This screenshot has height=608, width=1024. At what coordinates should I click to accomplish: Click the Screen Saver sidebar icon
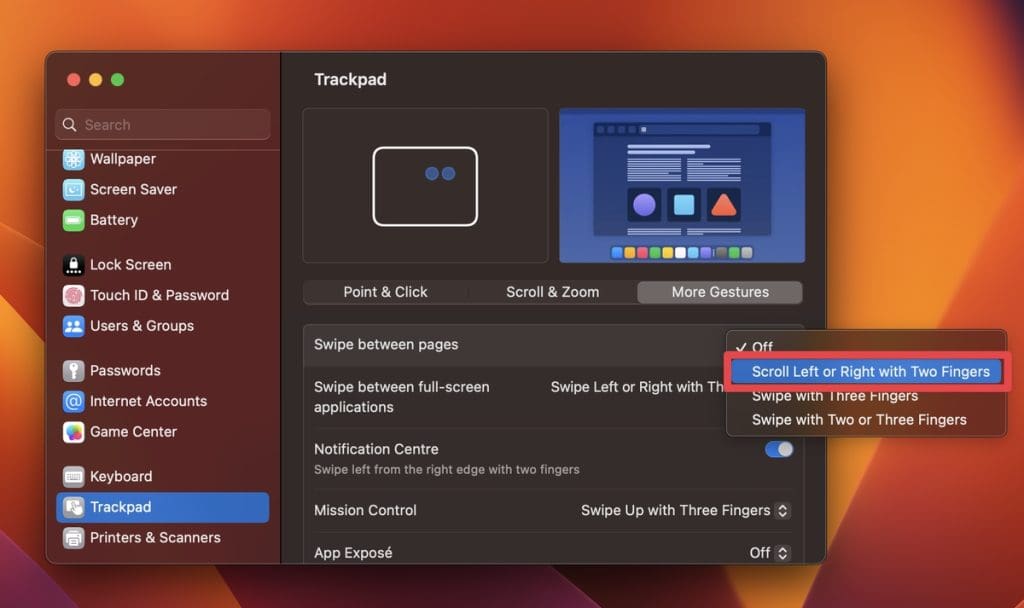(73, 189)
